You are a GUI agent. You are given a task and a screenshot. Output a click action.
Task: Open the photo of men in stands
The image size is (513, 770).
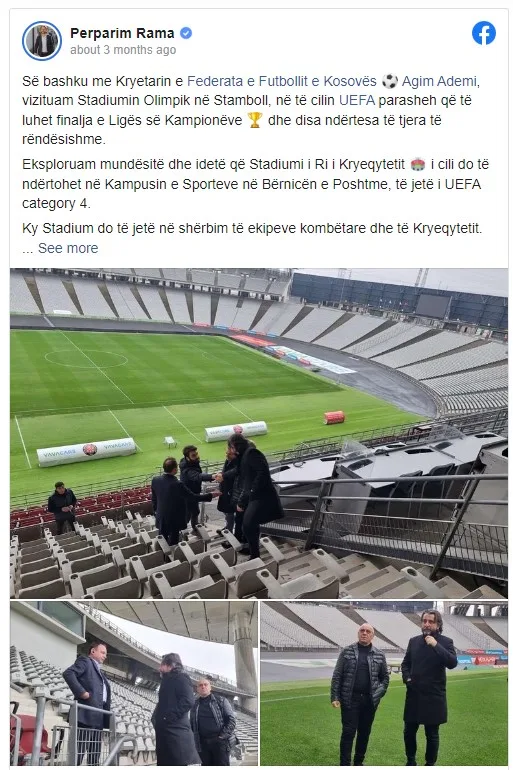pyautogui.click(x=134, y=683)
